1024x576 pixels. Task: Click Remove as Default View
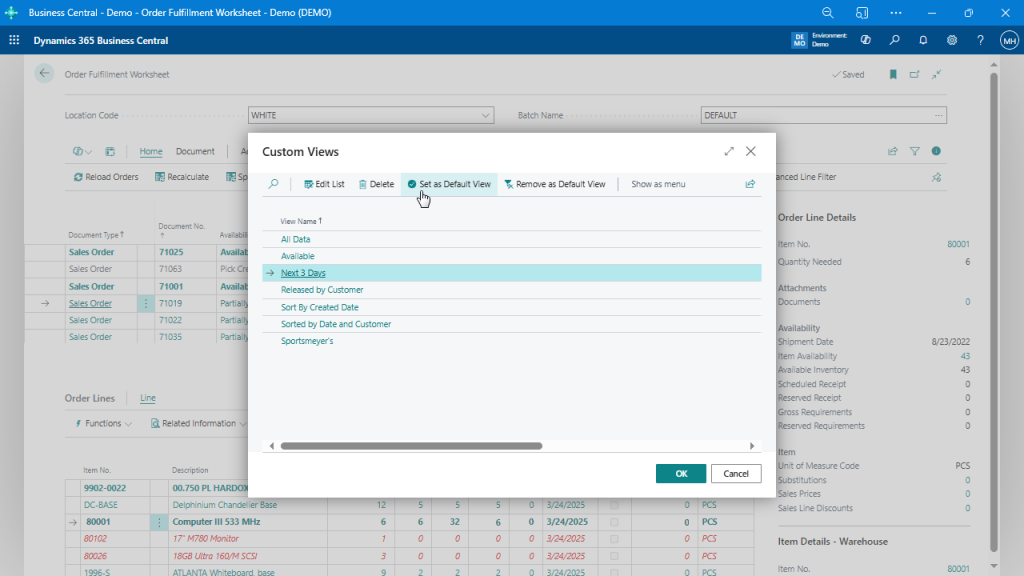pyautogui.click(x=556, y=184)
